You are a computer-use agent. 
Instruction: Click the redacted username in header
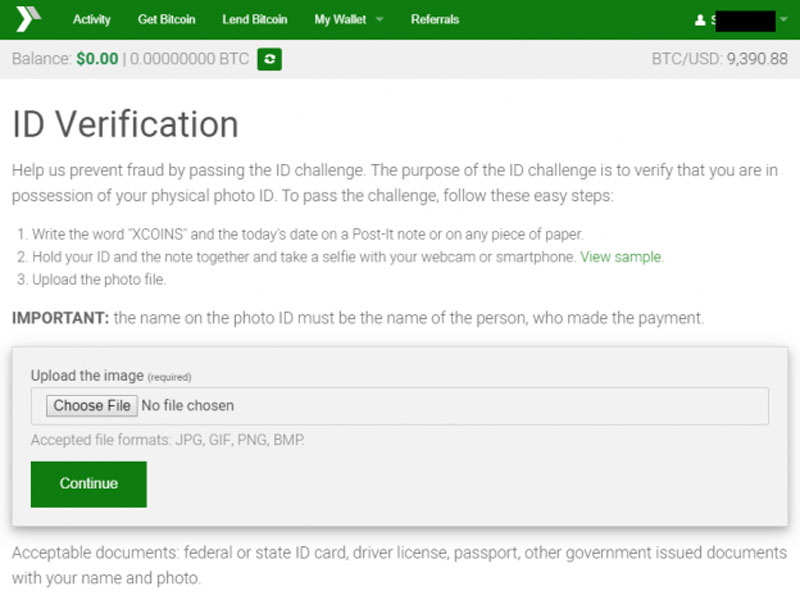point(742,20)
